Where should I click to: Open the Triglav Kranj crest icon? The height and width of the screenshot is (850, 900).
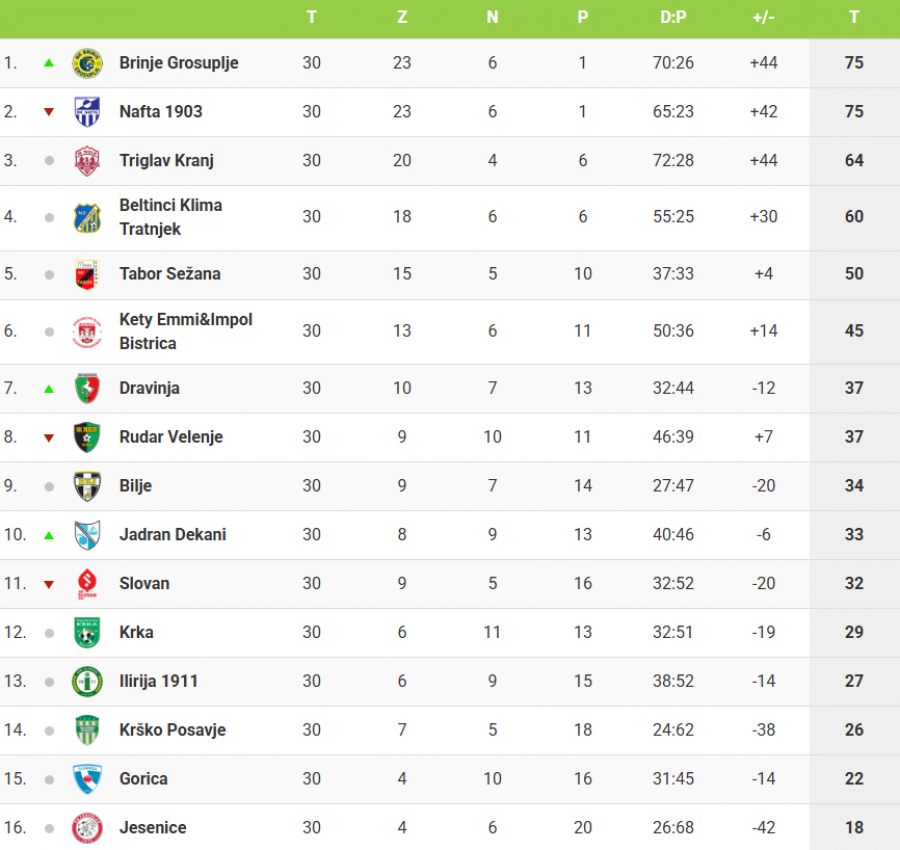click(87, 161)
